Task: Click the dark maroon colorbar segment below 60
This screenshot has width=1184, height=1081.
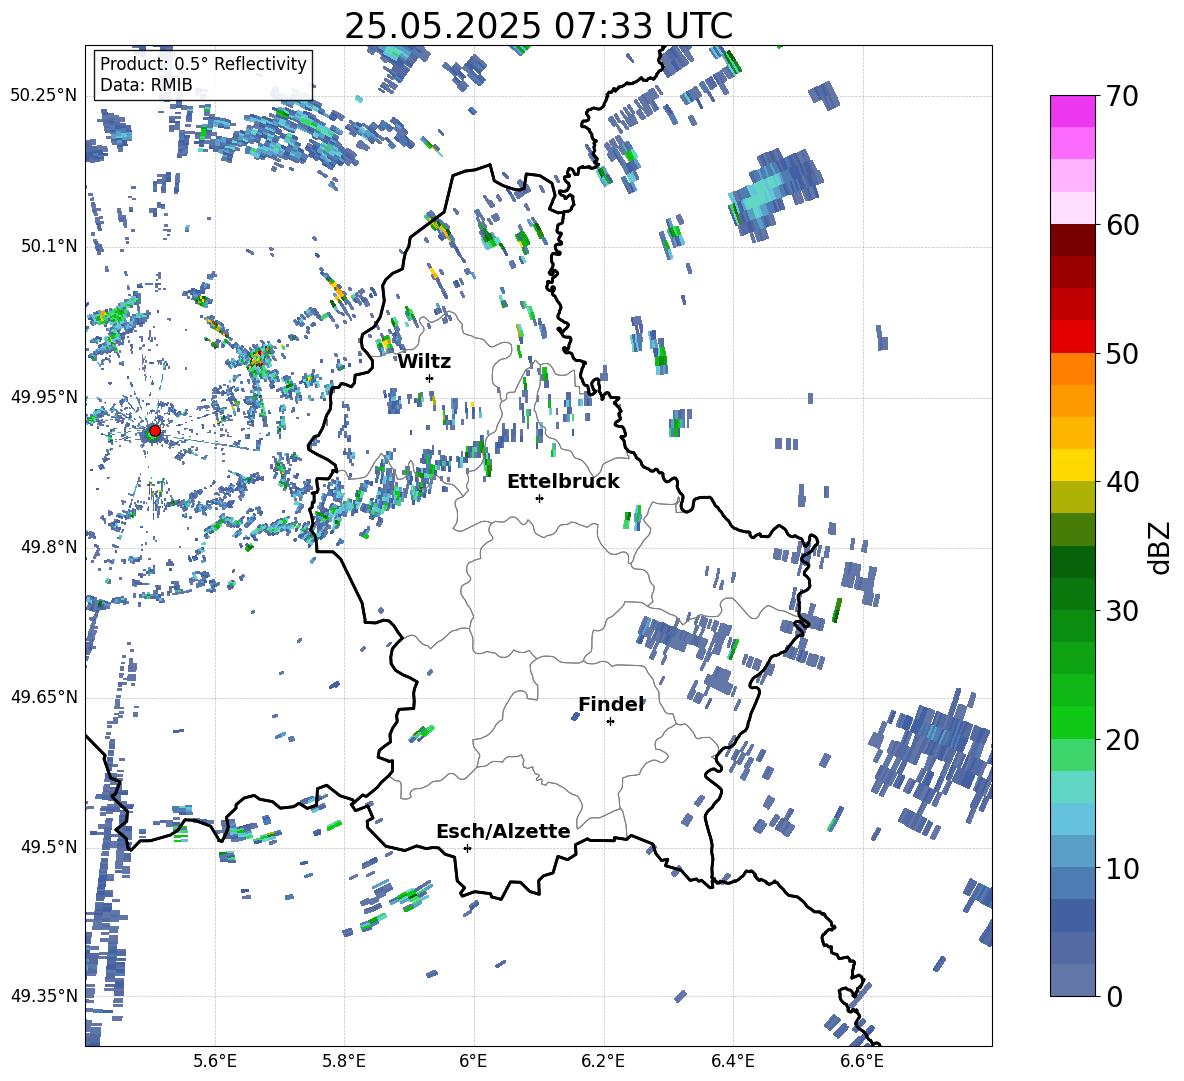Action: [1072, 241]
